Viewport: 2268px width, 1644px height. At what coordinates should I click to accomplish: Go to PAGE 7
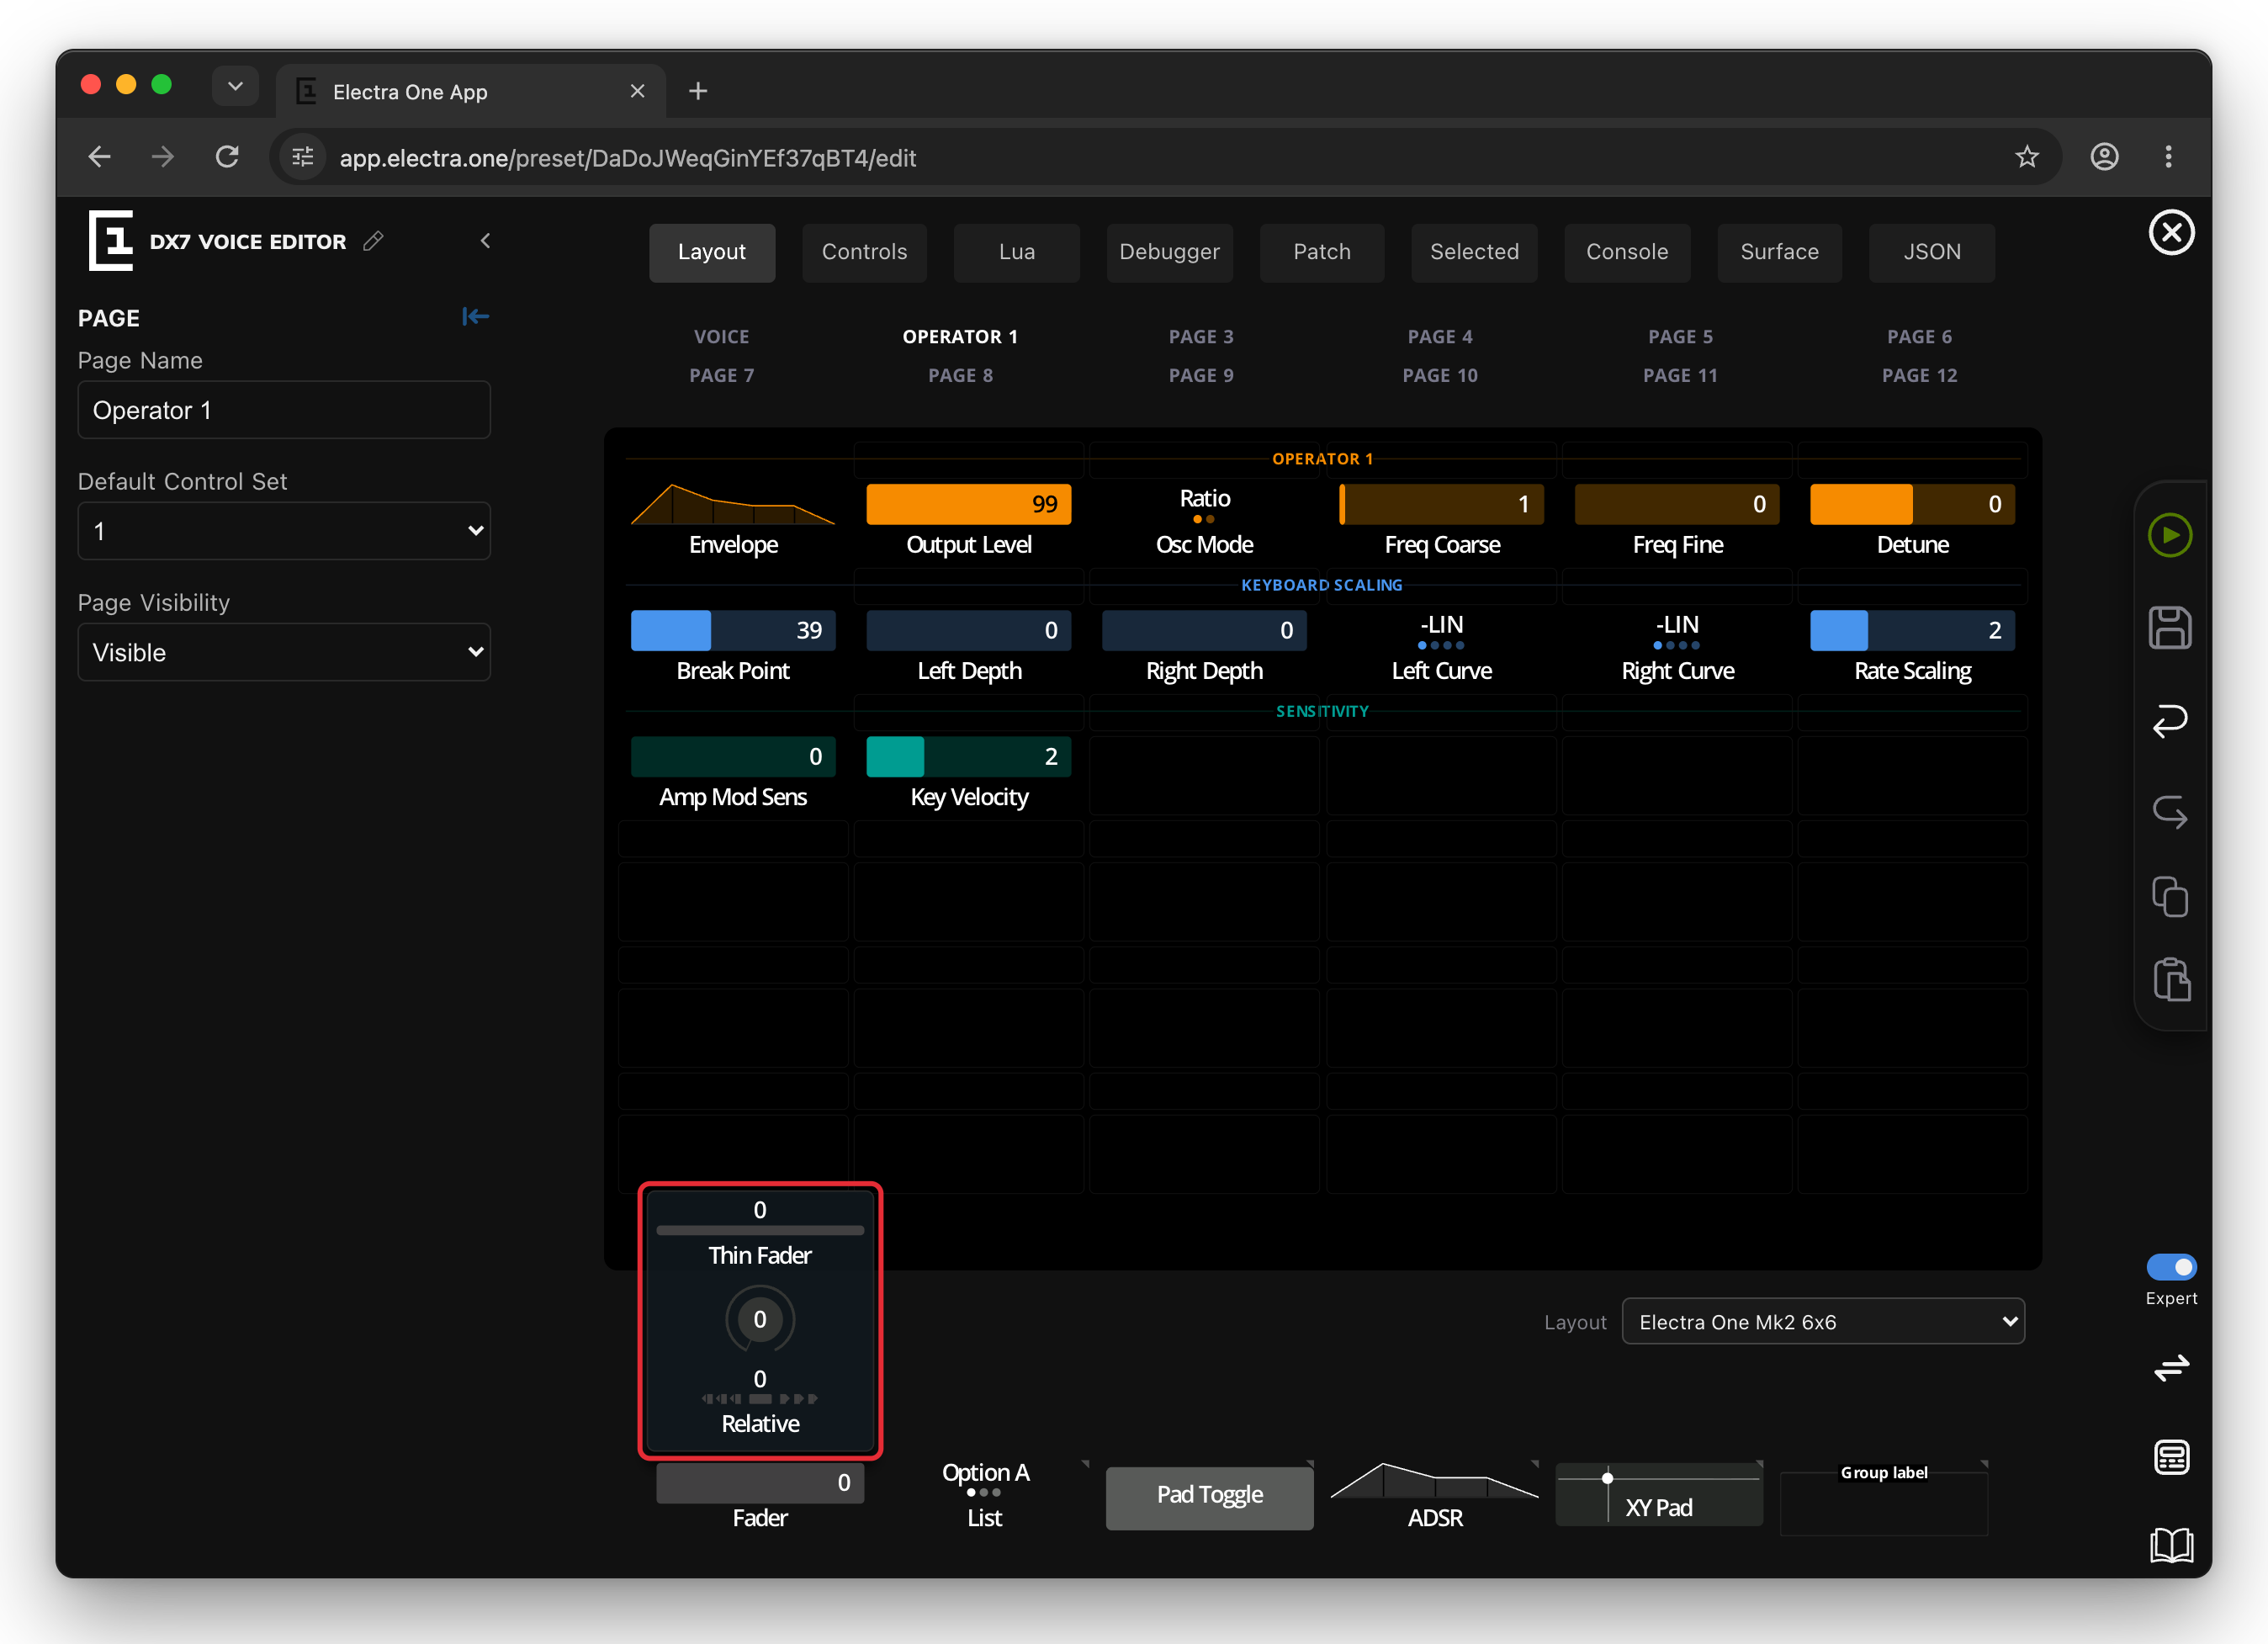tap(722, 376)
